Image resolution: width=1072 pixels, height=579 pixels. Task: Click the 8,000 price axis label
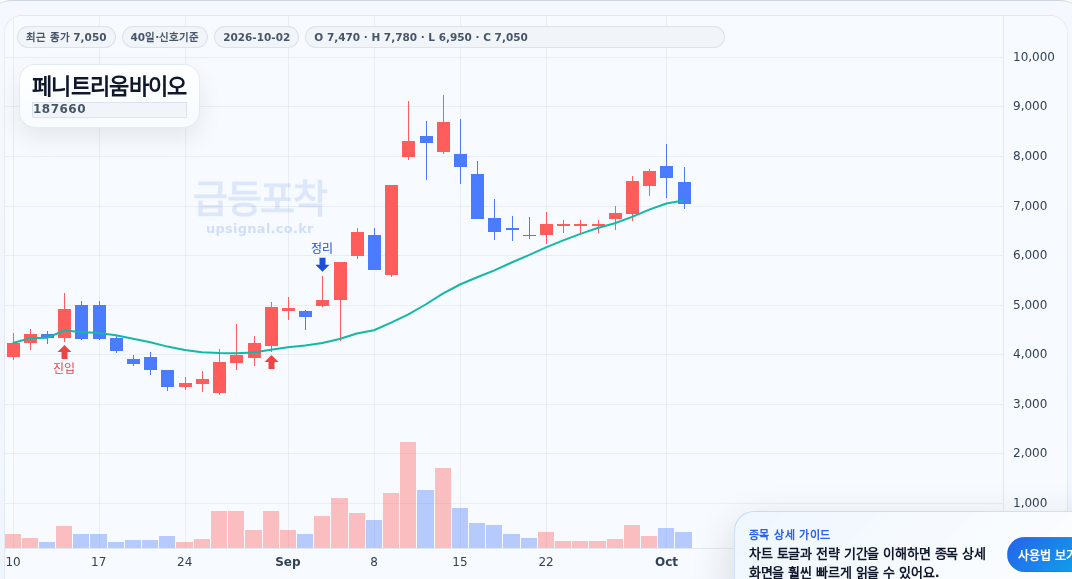pyautogui.click(x=1030, y=156)
